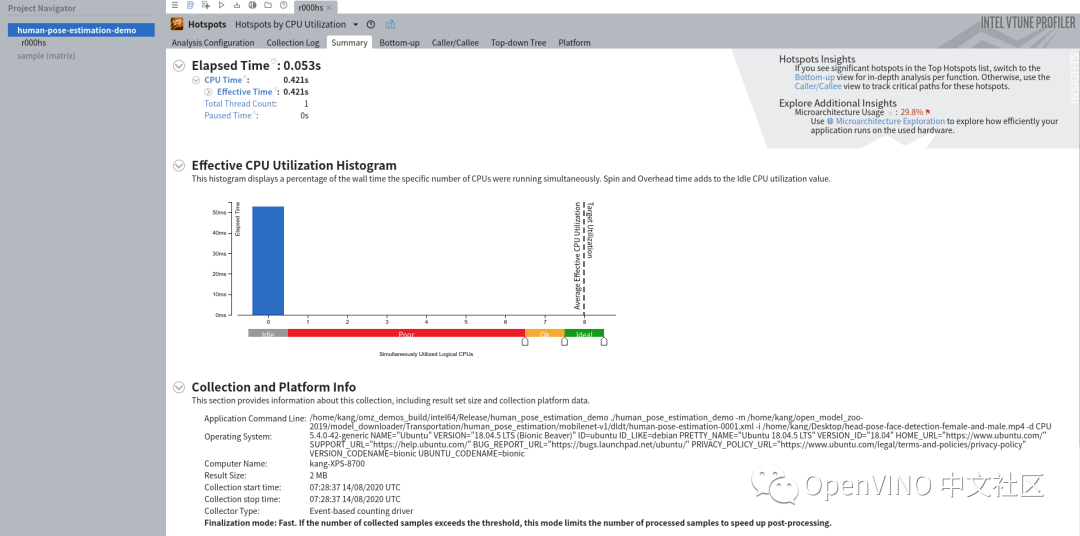Open the hamburger menu in top toolbar
The width and height of the screenshot is (1080, 536).
pos(175,6)
